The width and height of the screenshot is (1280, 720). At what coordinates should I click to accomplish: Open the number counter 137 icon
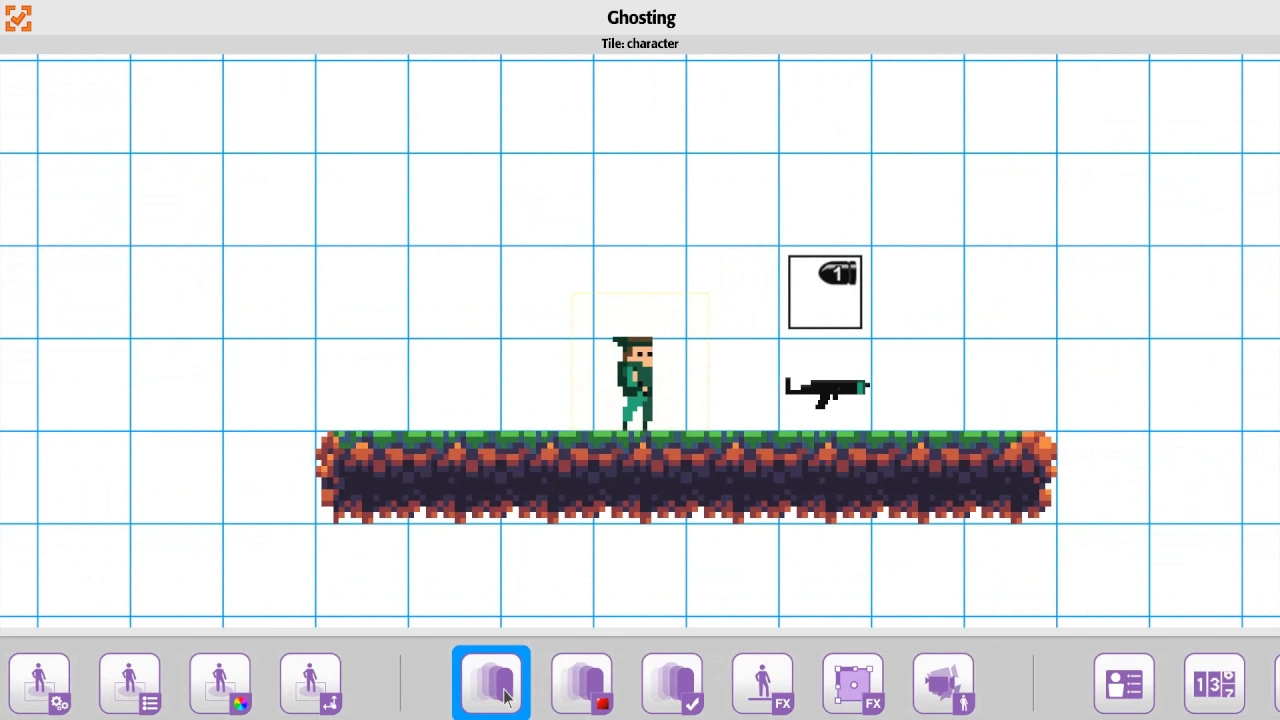click(1214, 684)
